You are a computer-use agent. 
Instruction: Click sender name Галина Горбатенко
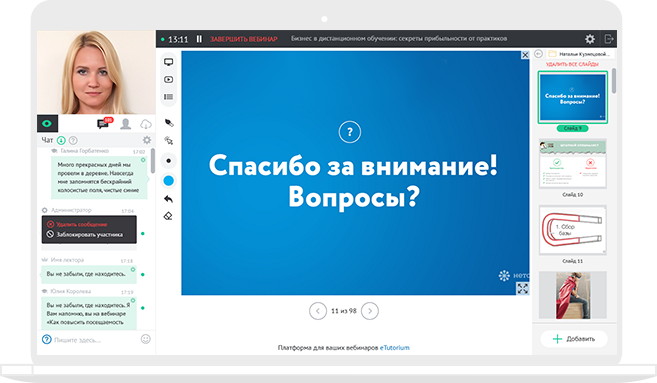85,151
